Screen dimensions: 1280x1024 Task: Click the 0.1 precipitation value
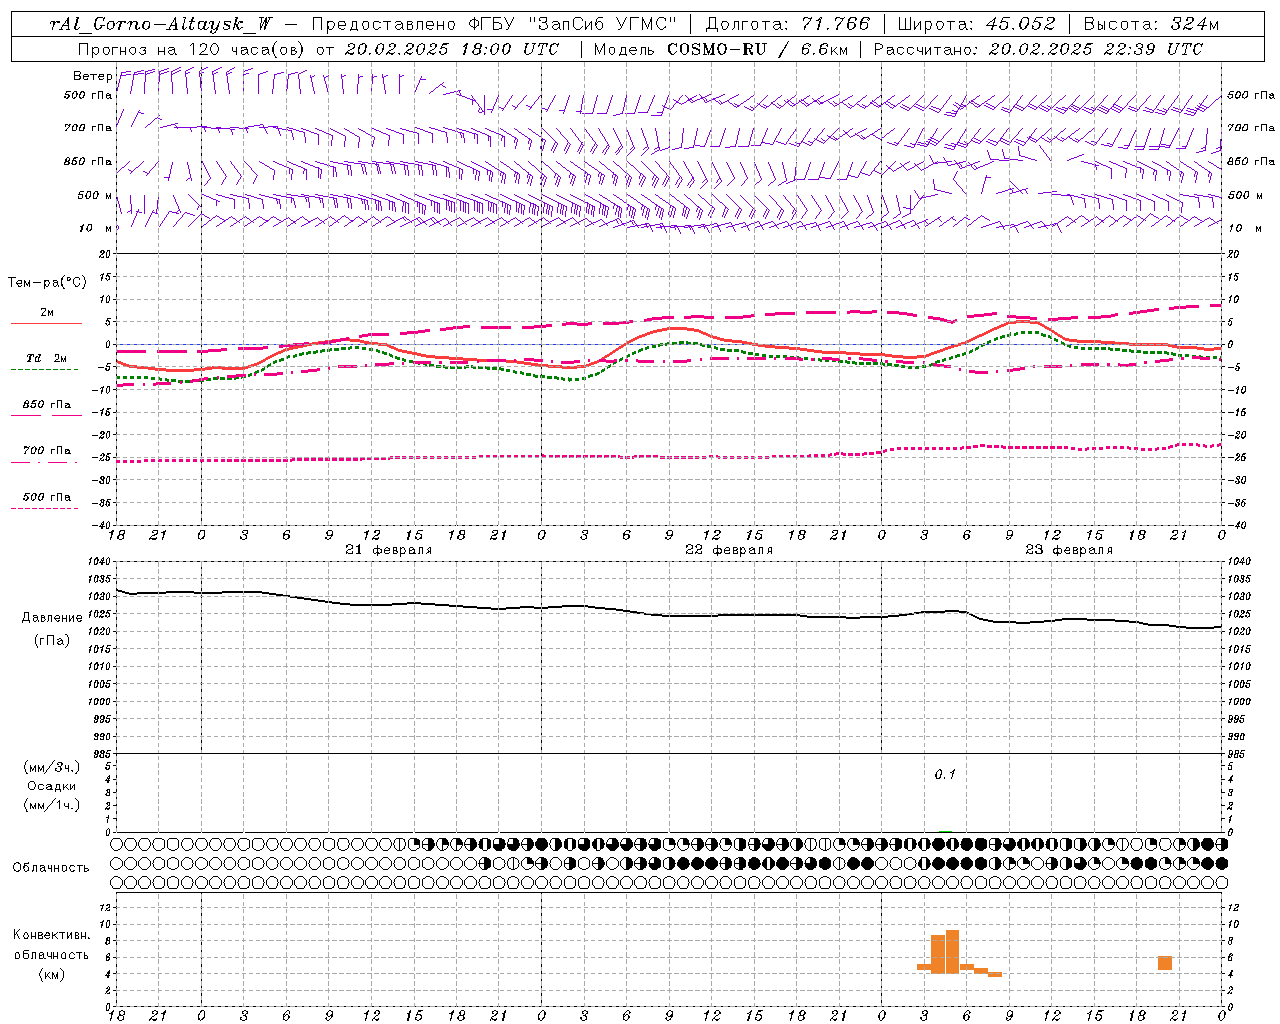point(945,775)
